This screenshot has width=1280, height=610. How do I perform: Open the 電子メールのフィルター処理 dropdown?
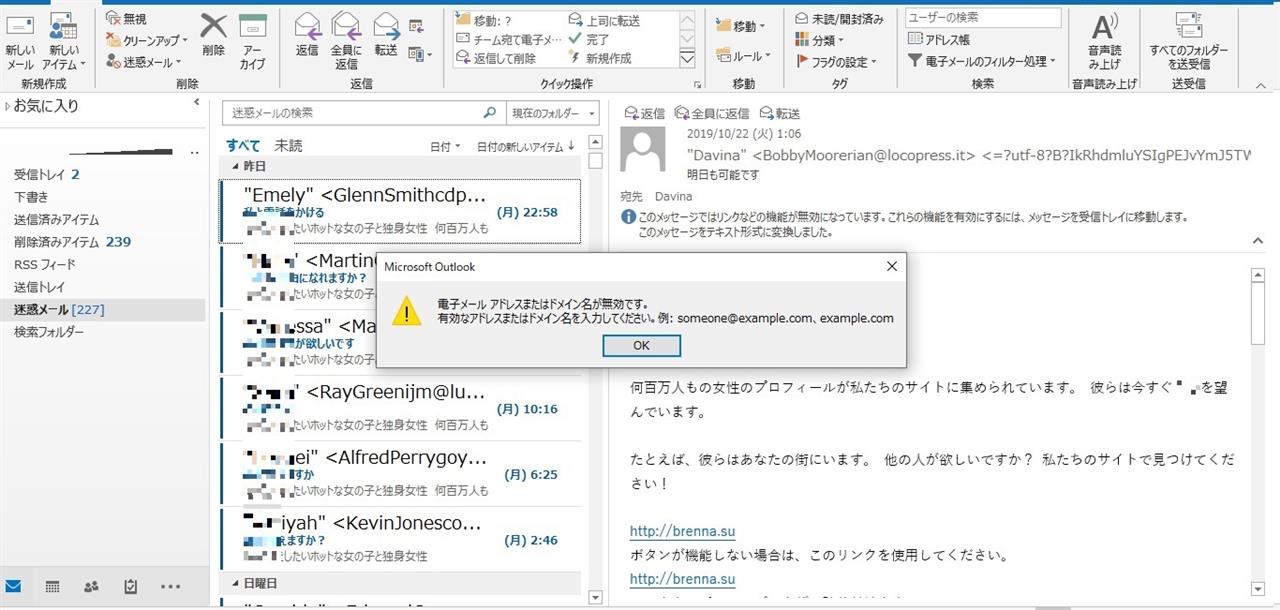pyautogui.click(x=982, y=61)
